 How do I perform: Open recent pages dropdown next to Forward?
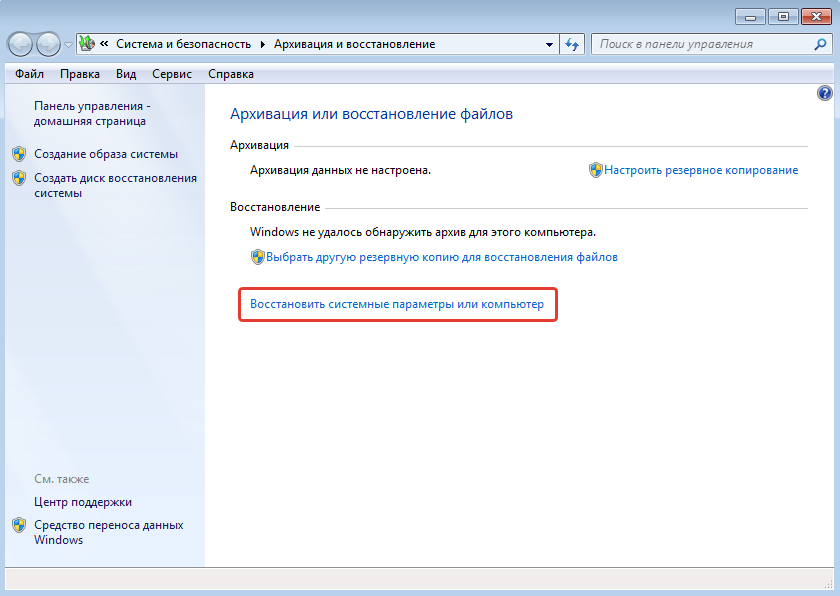pyautogui.click(x=68, y=45)
